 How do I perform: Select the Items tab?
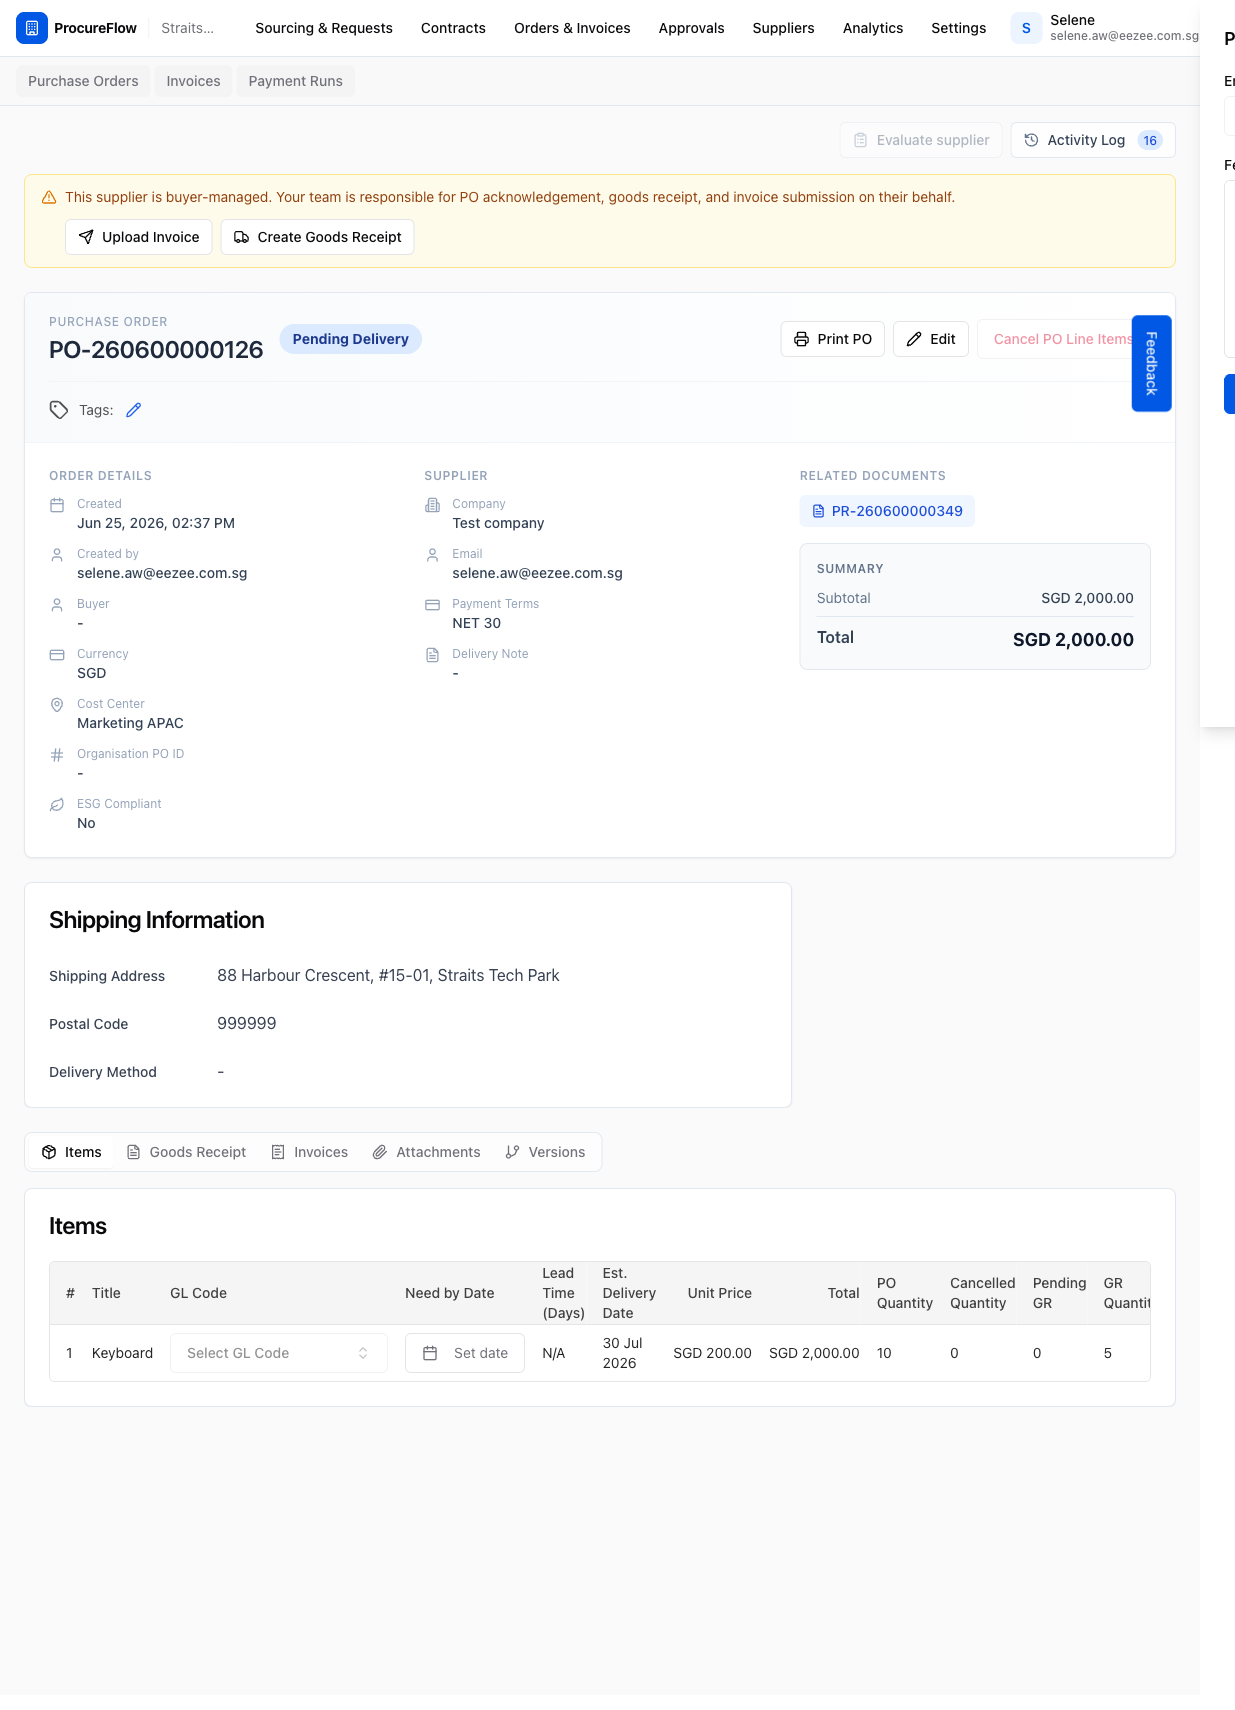72,1152
